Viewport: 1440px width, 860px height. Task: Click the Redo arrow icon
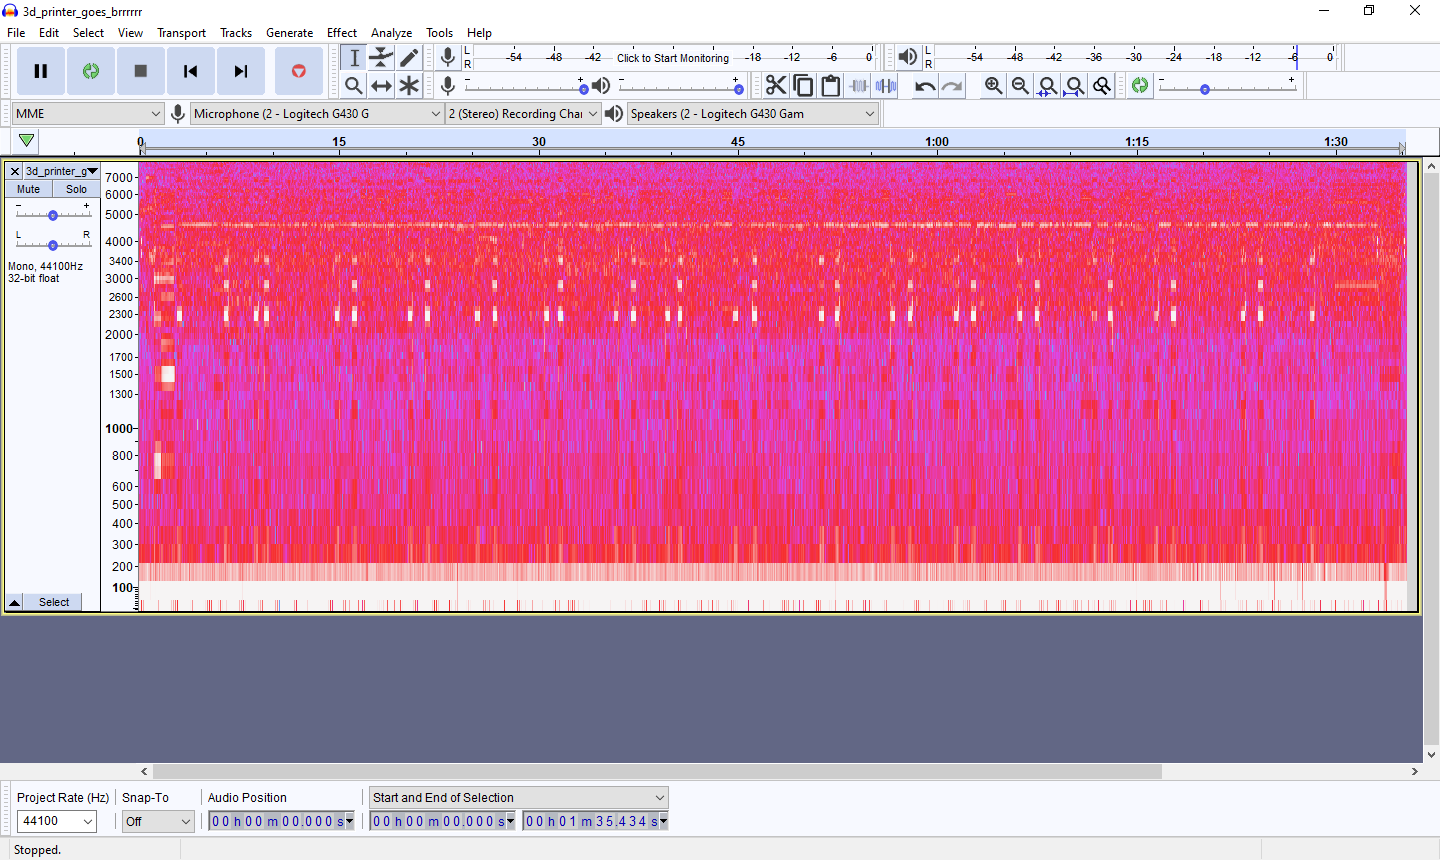[952, 86]
